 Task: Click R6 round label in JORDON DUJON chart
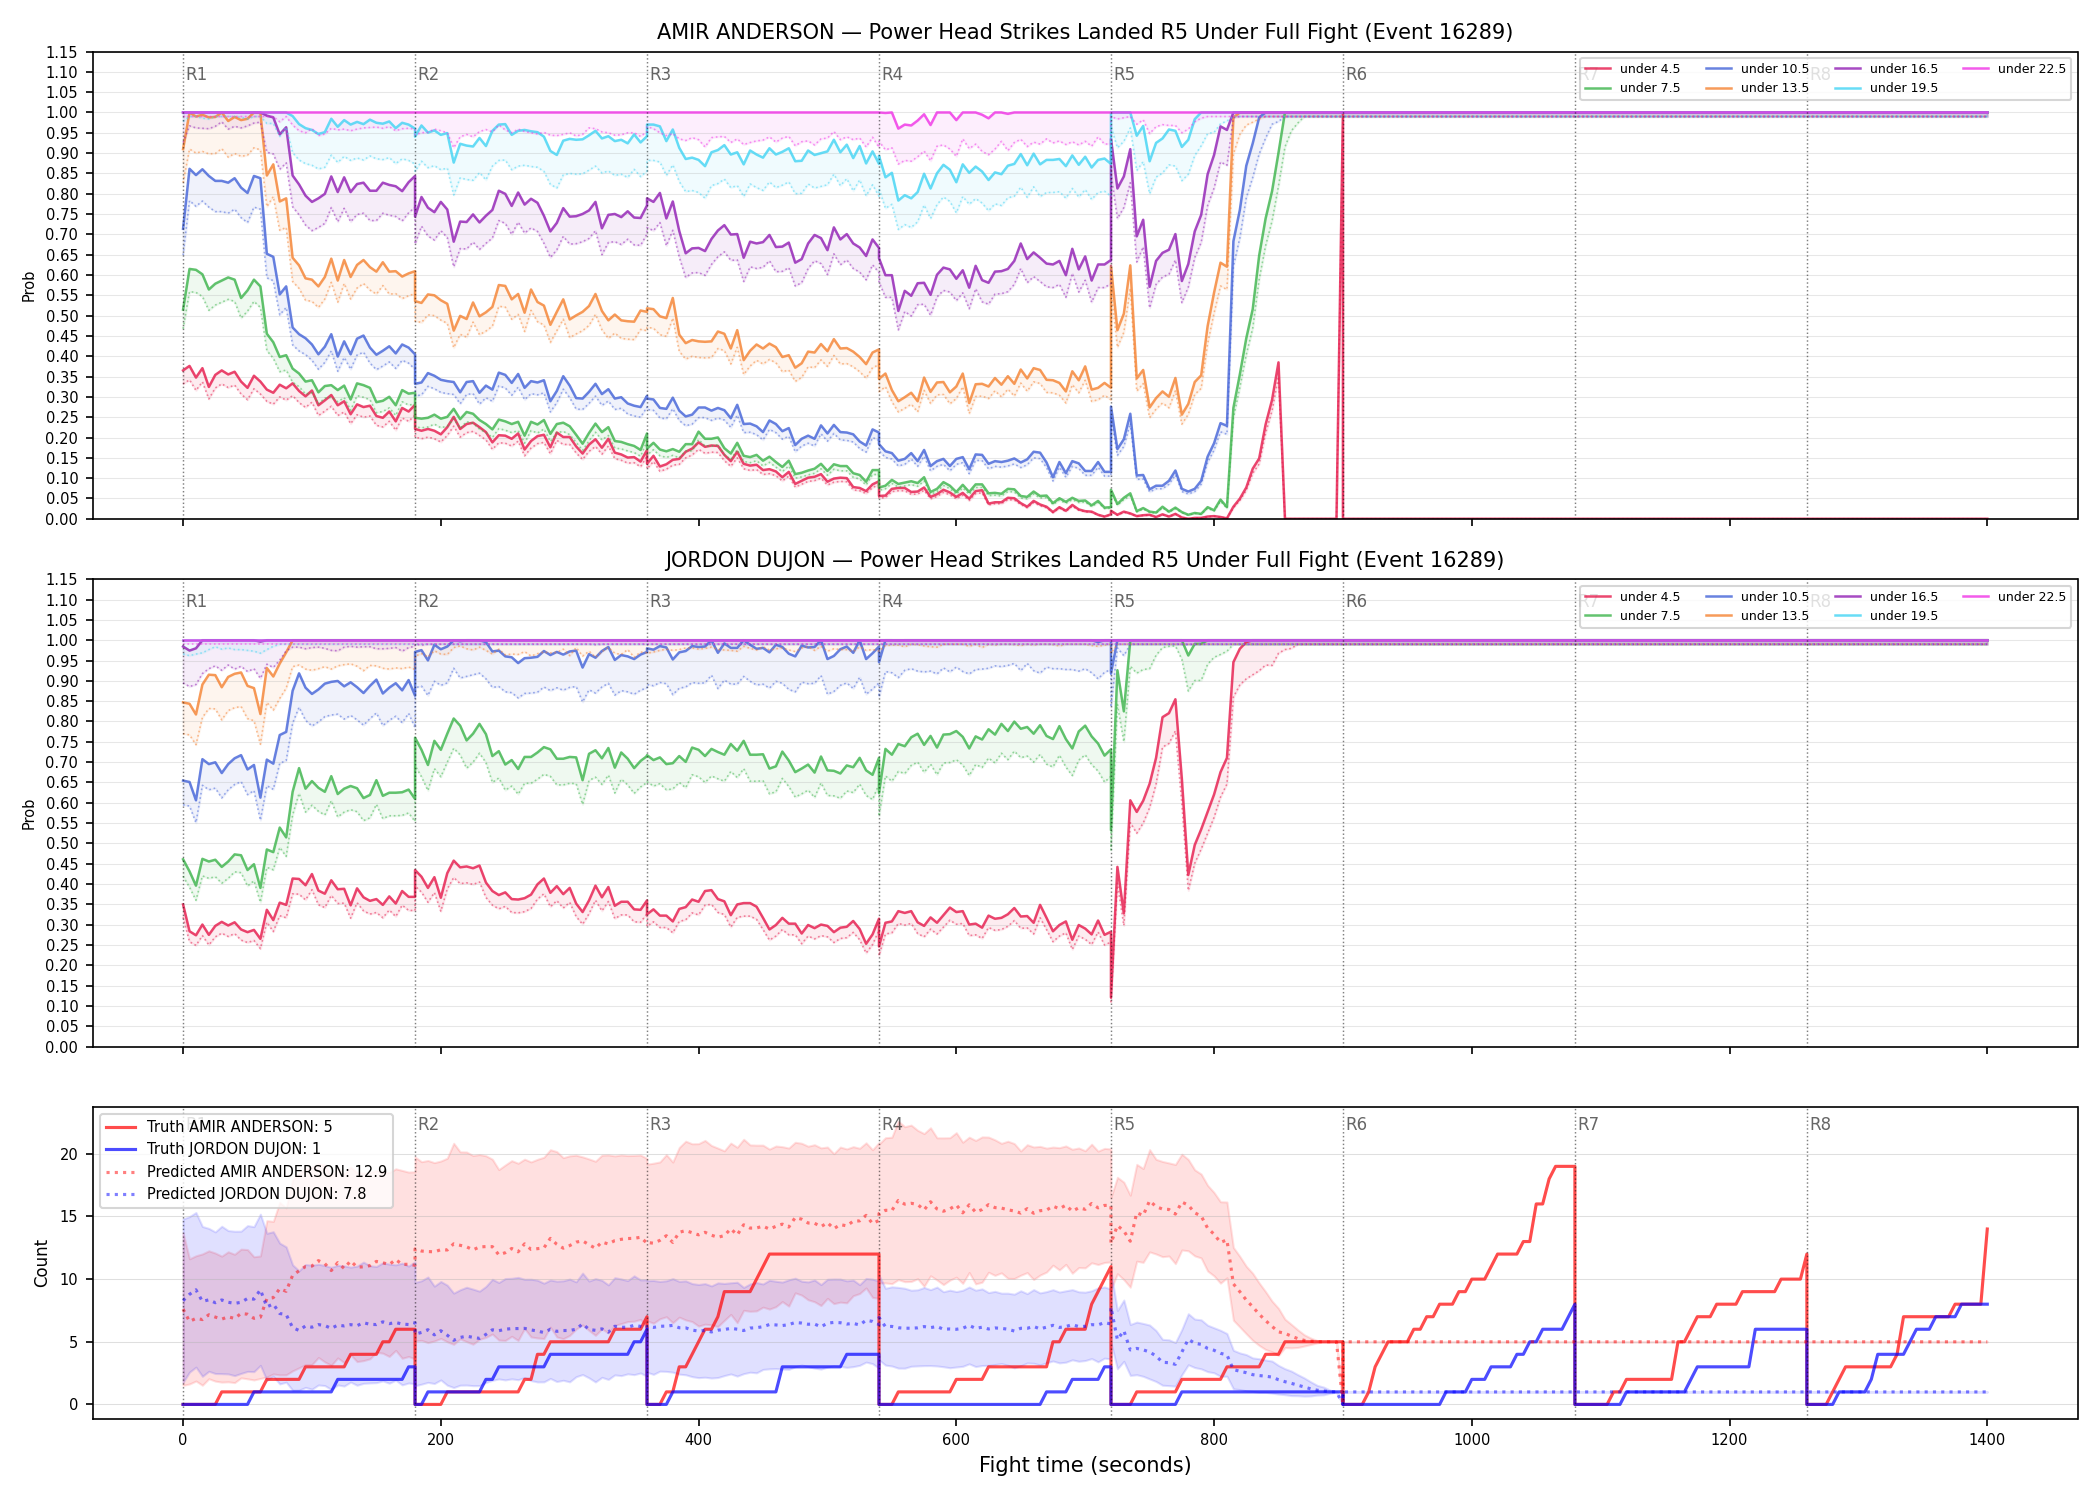[1356, 601]
